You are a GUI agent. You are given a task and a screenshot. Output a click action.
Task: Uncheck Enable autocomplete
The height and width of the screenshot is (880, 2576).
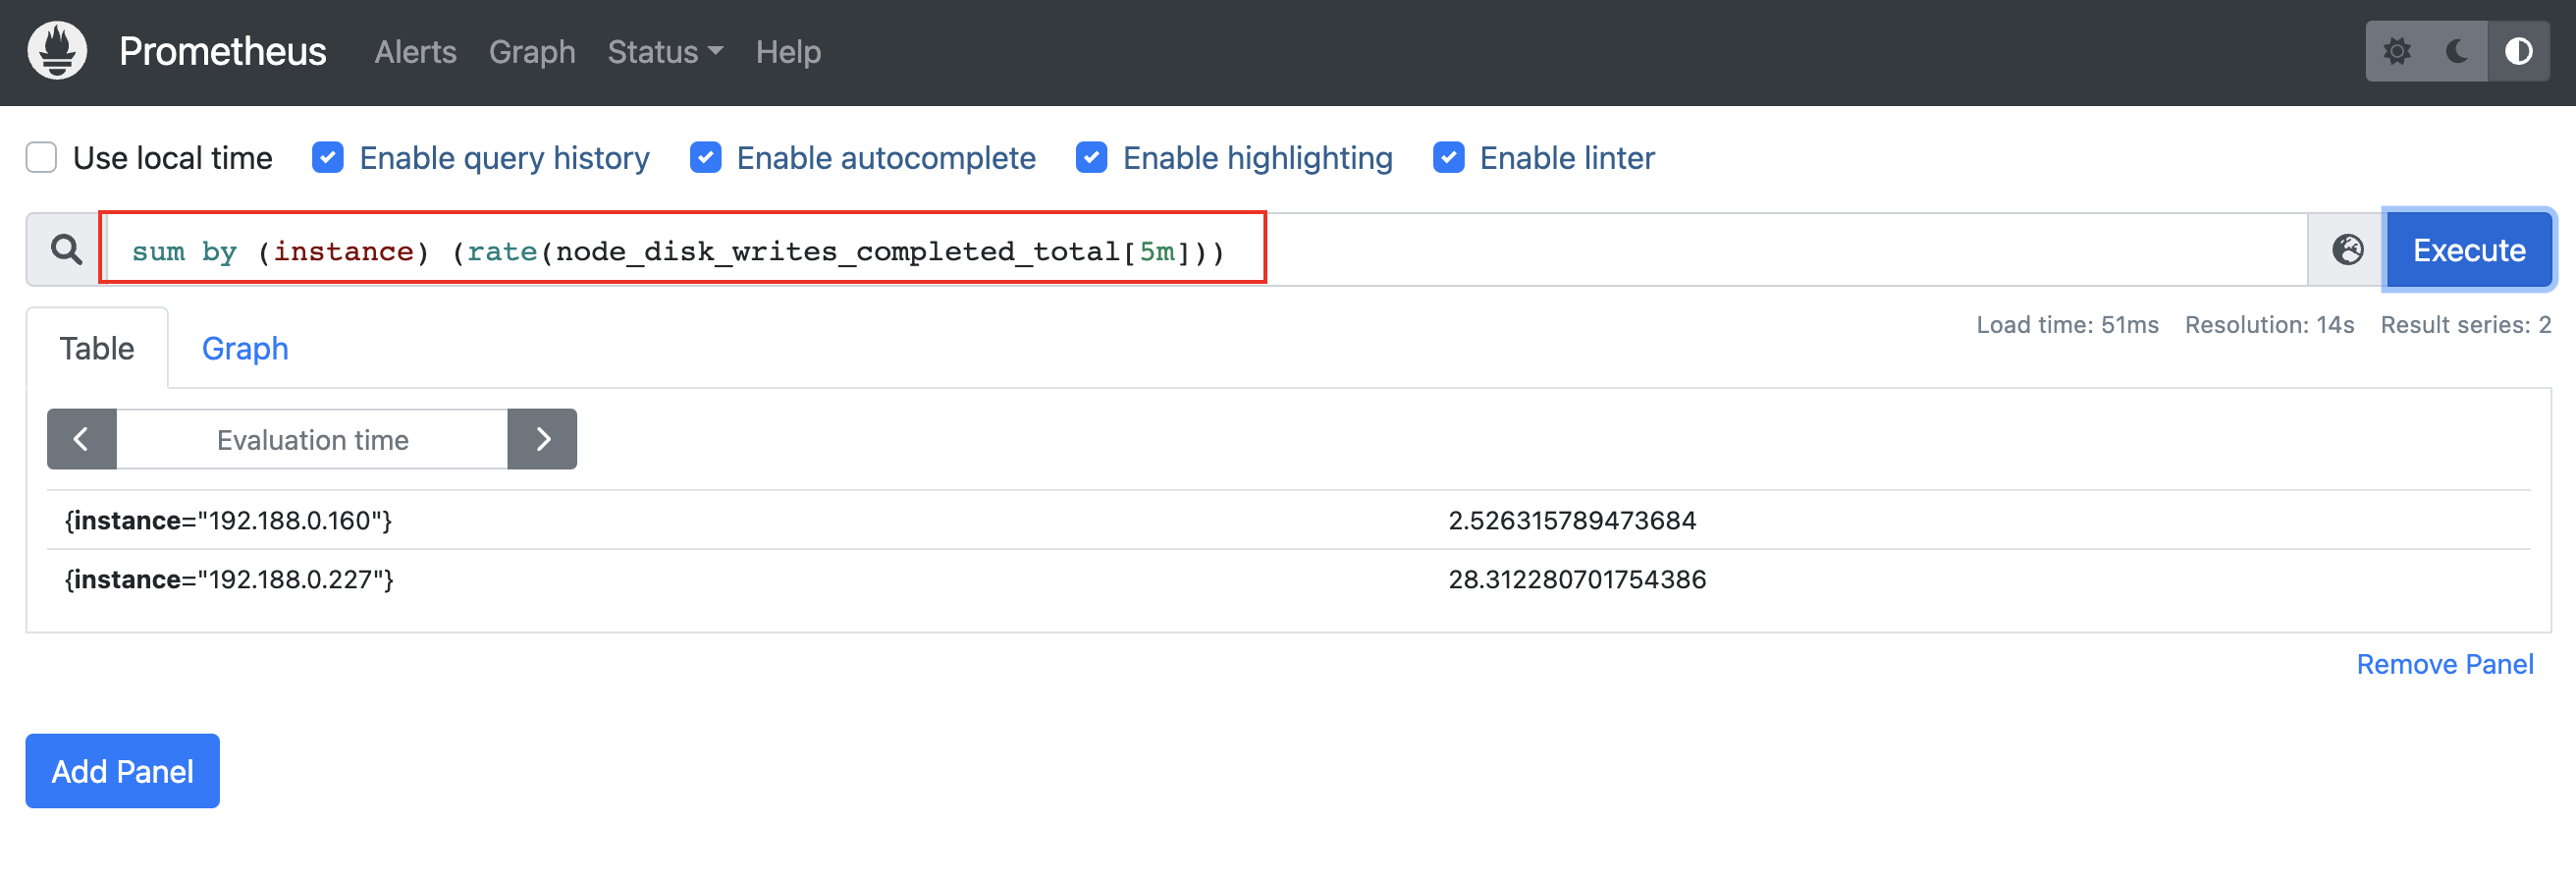pyautogui.click(x=705, y=158)
